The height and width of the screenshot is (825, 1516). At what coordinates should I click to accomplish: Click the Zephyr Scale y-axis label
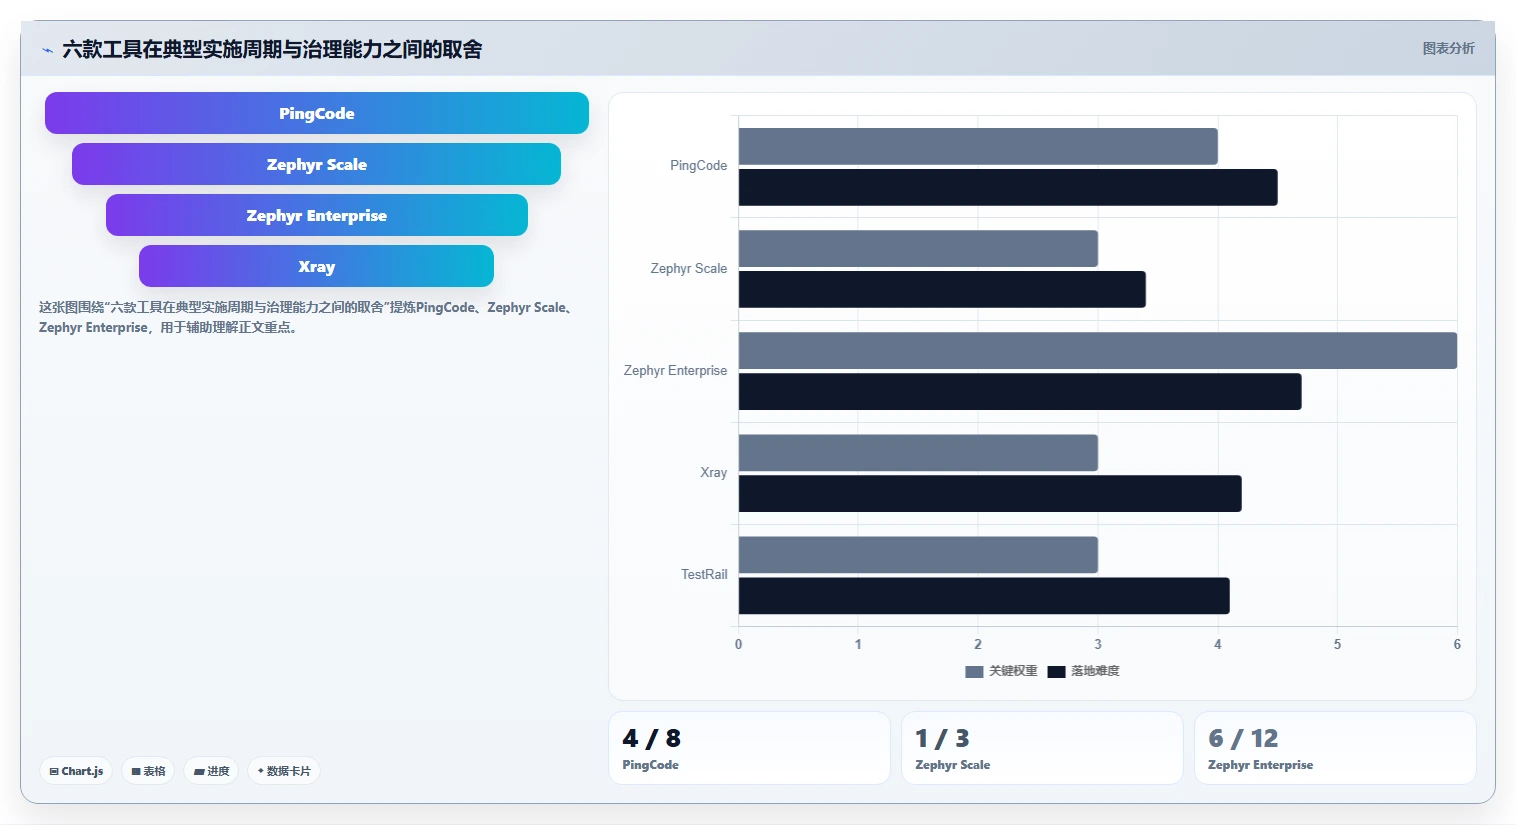tap(688, 268)
